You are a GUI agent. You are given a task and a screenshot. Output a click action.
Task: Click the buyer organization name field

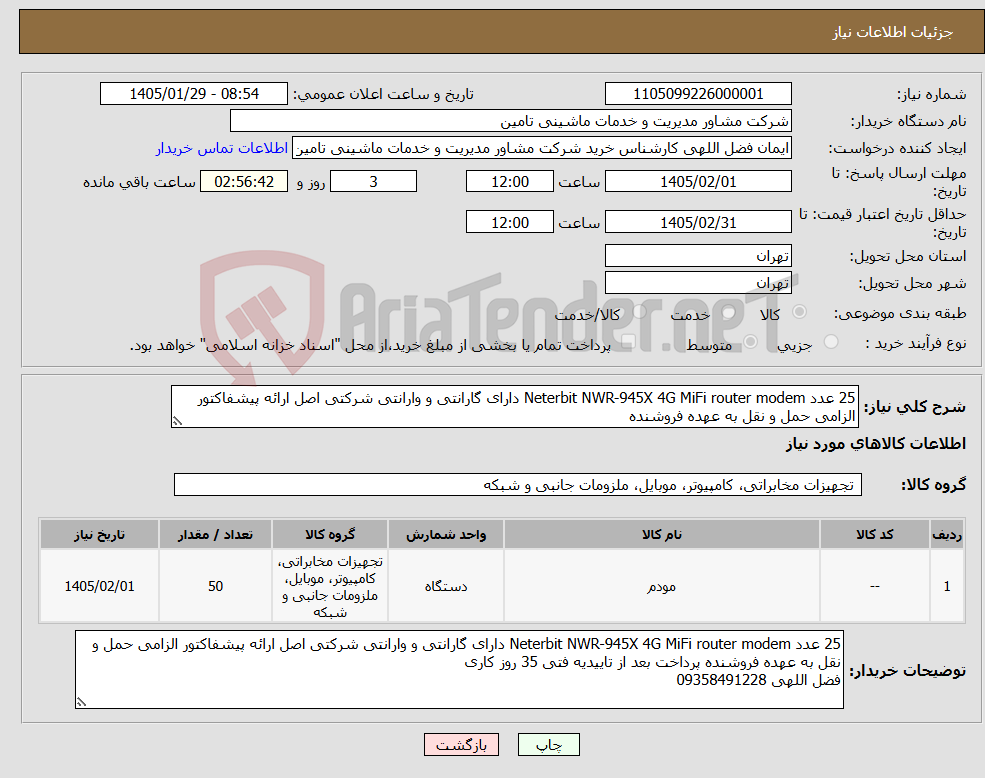tap(511, 121)
